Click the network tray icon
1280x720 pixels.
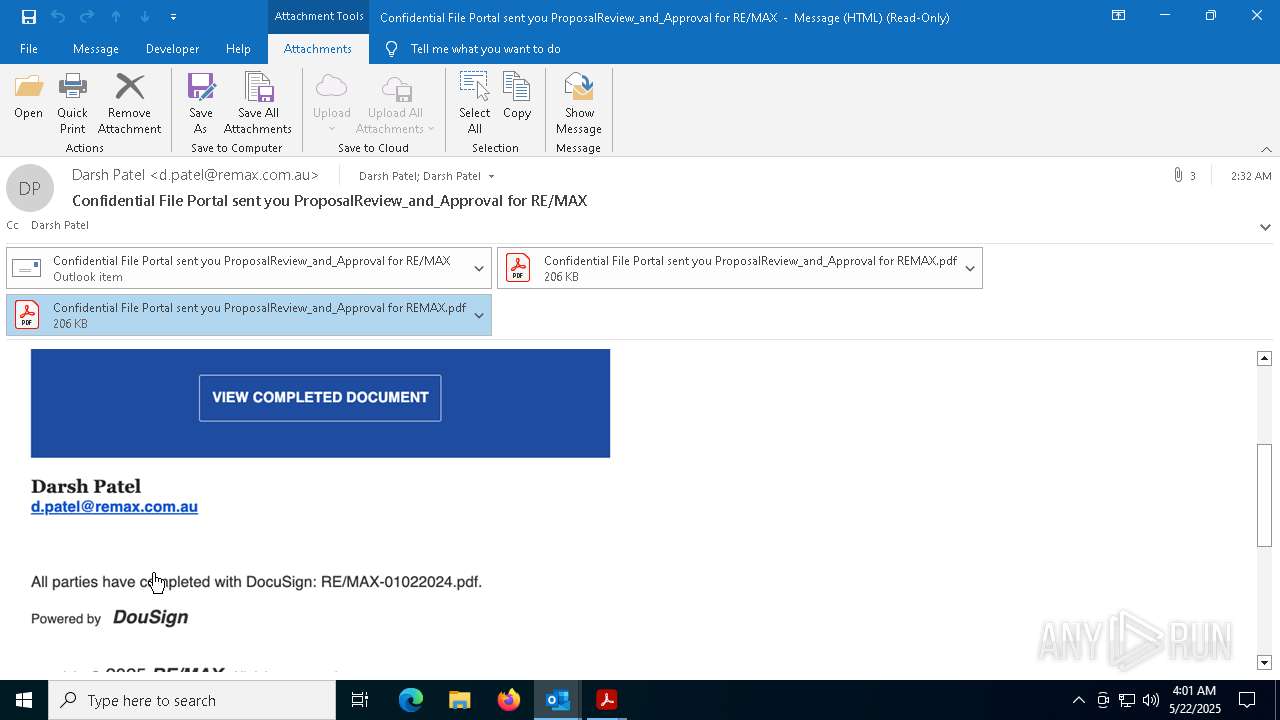[1127, 700]
